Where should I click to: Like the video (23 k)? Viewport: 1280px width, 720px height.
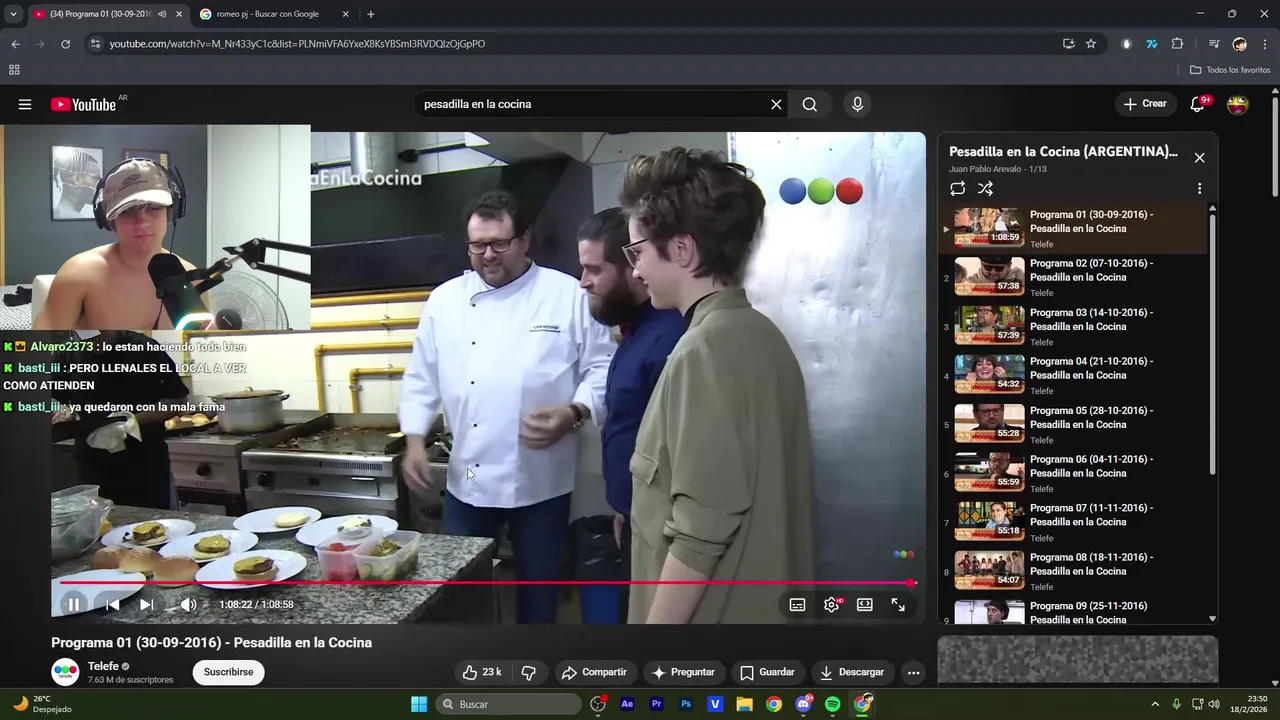point(481,672)
